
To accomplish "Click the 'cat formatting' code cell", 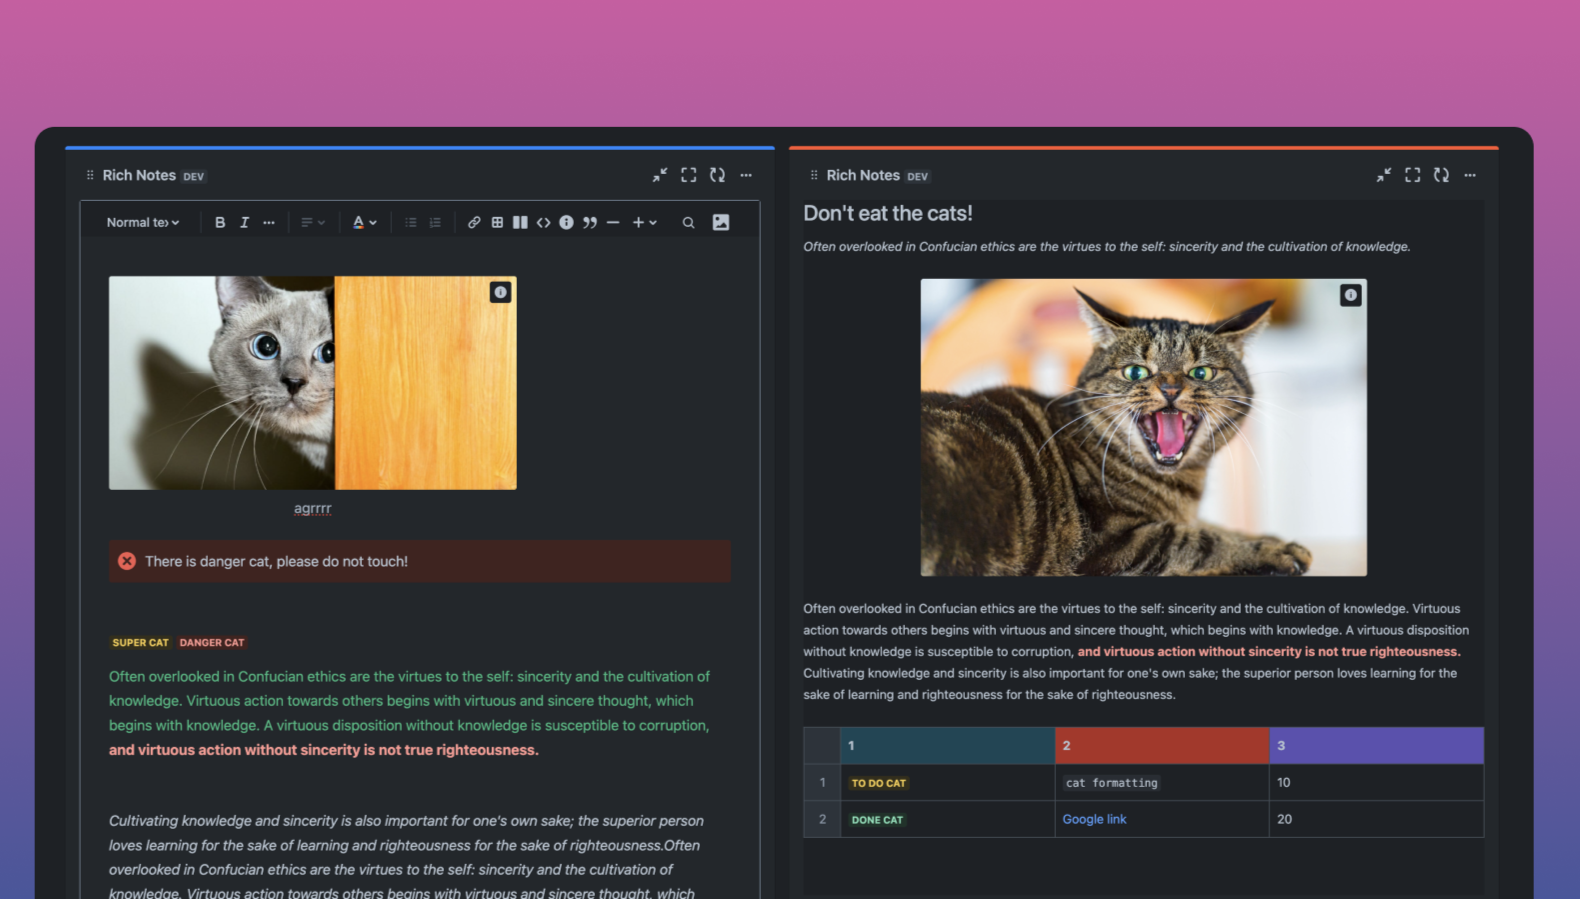I will (x=1112, y=783).
